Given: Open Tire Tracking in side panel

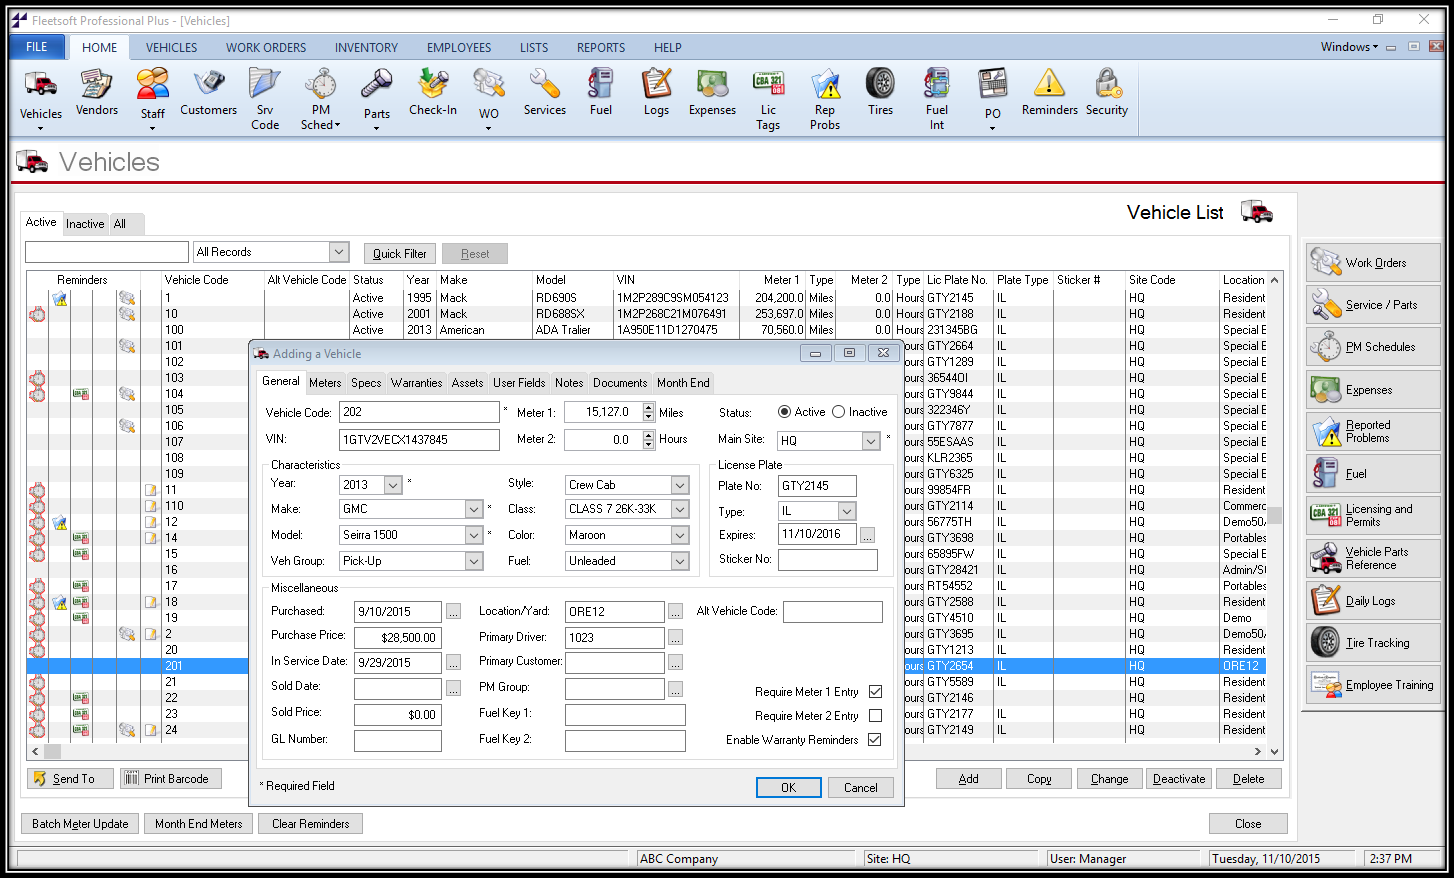Looking at the screenshot, I should click(x=1373, y=643).
